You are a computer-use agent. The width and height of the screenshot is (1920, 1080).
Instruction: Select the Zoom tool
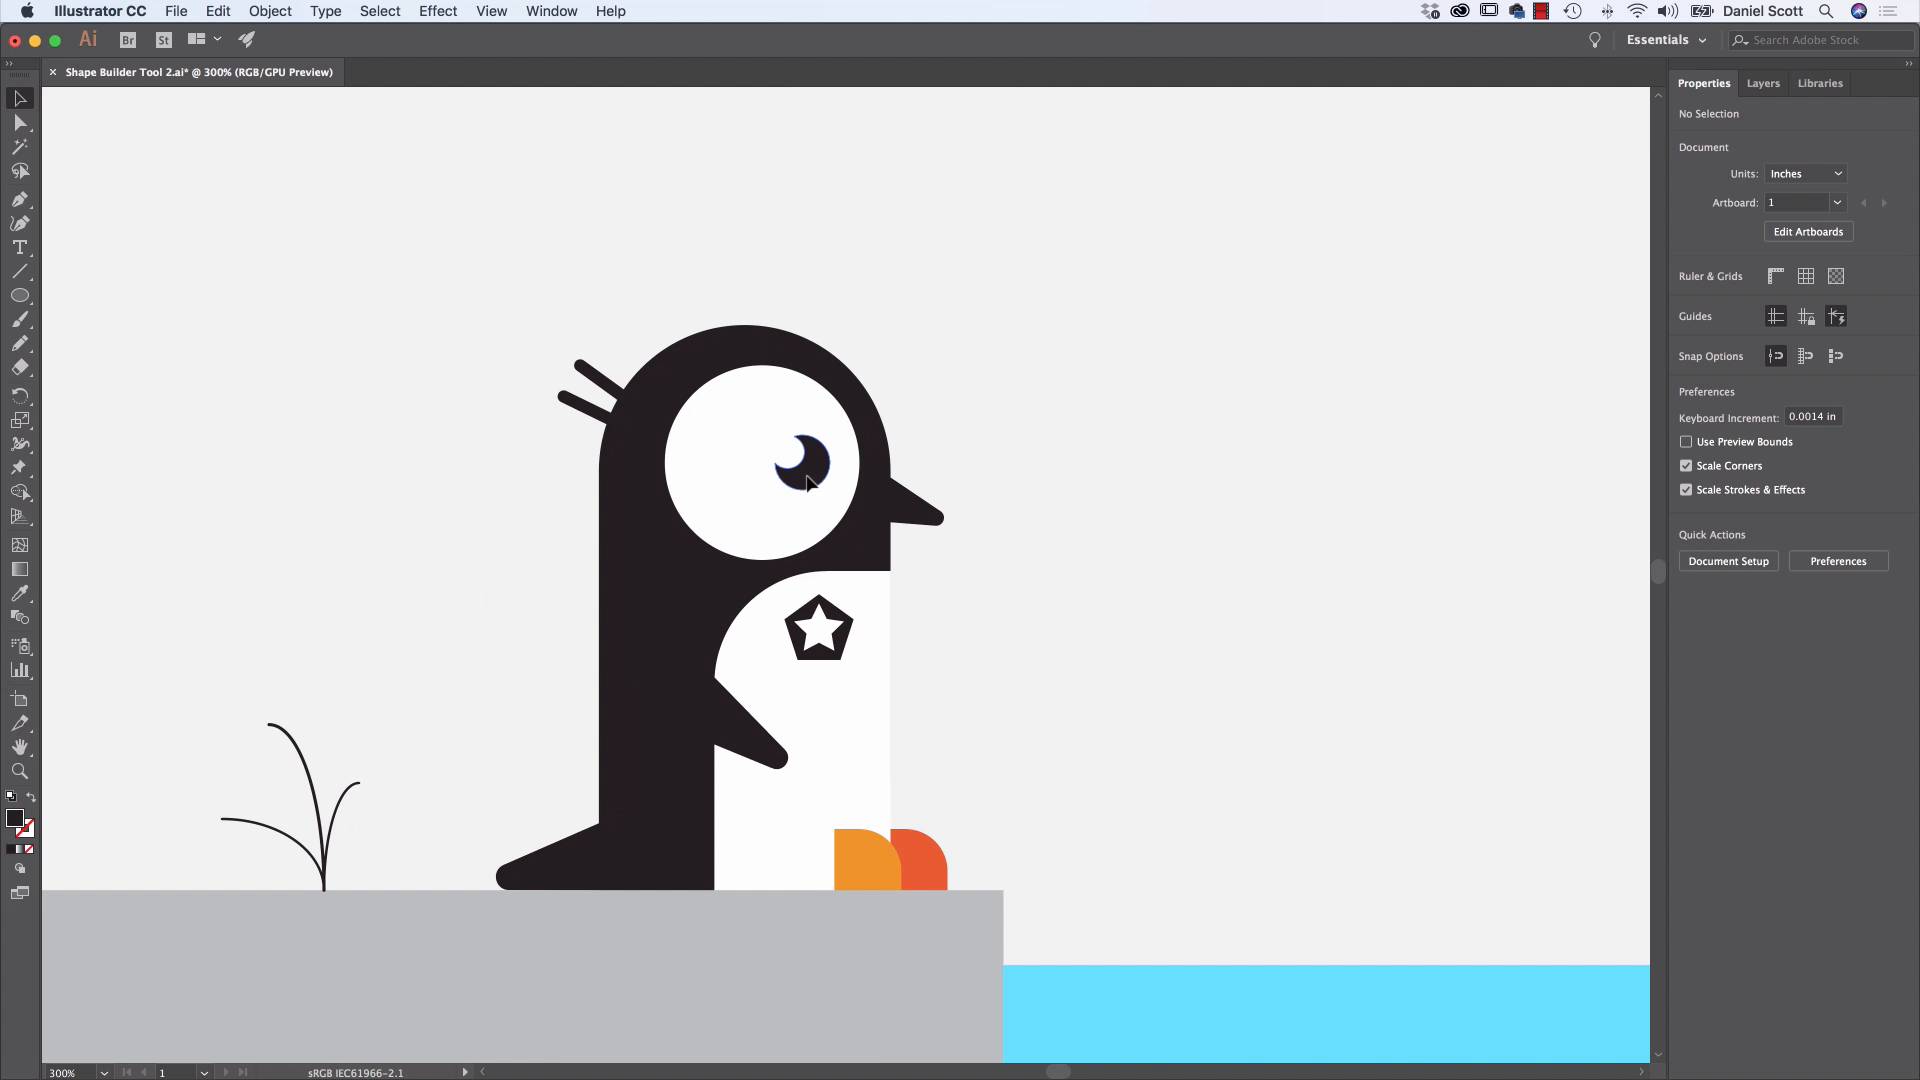tap(20, 771)
